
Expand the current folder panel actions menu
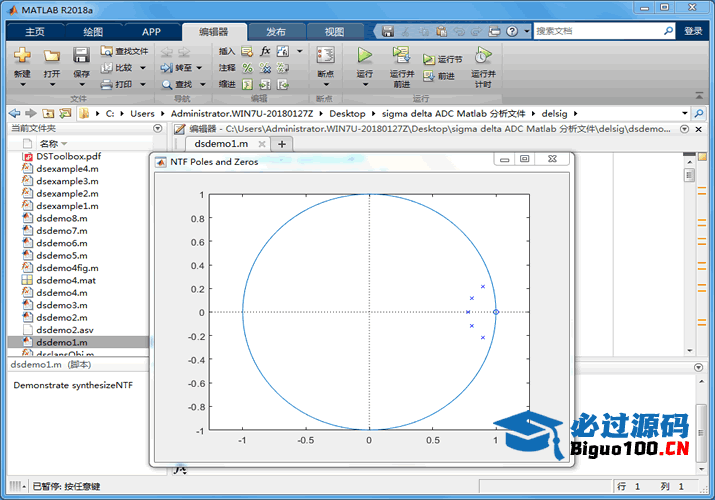pos(158,129)
